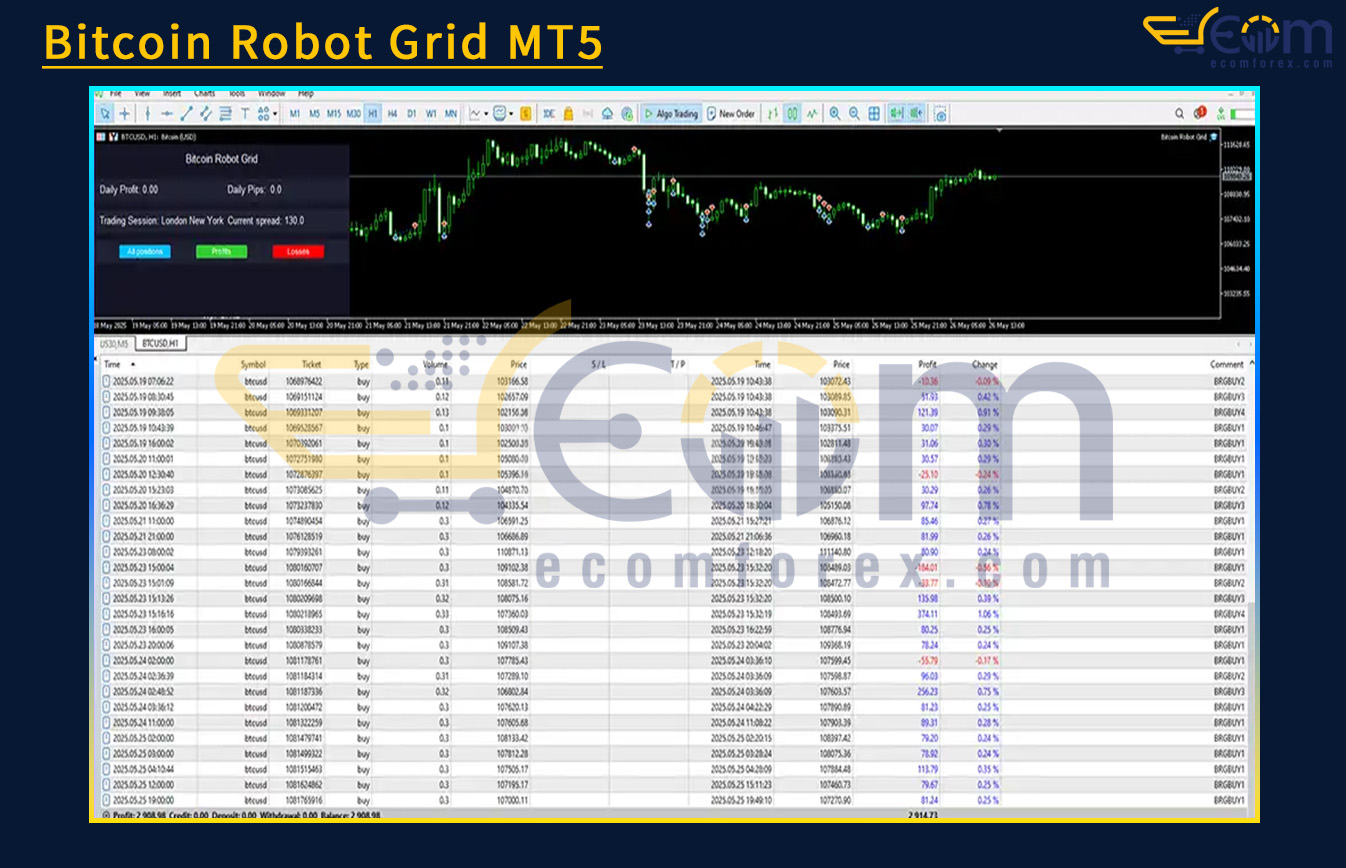Viewport: 1346px width, 868px height.
Task: Click the yellow padlock icon
Action: tap(568, 114)
